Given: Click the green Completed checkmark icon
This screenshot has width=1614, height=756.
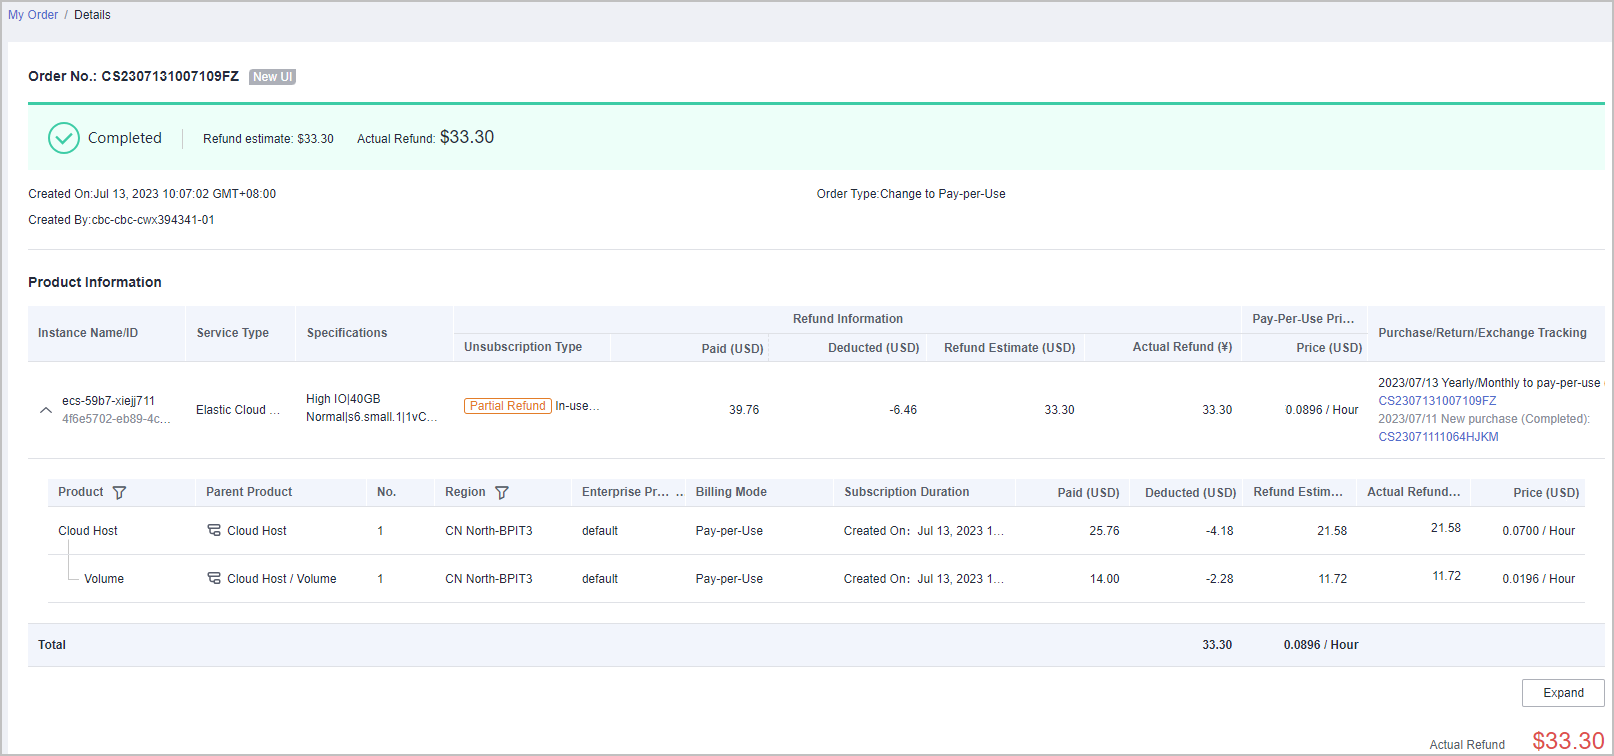Looking at the screenshot, I should (x=64, y=138).
